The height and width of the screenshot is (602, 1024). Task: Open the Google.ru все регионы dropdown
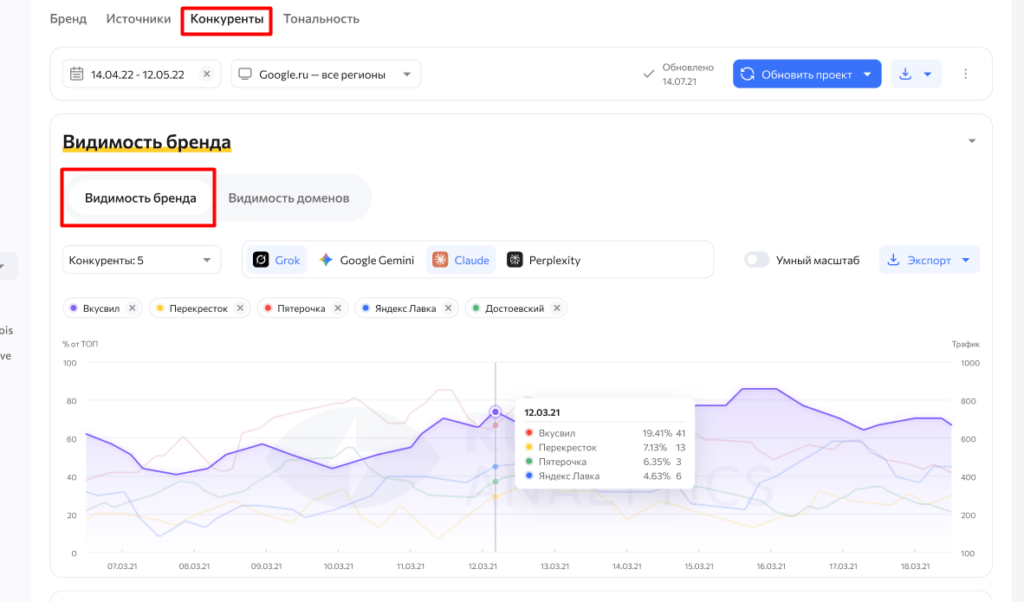326,74
